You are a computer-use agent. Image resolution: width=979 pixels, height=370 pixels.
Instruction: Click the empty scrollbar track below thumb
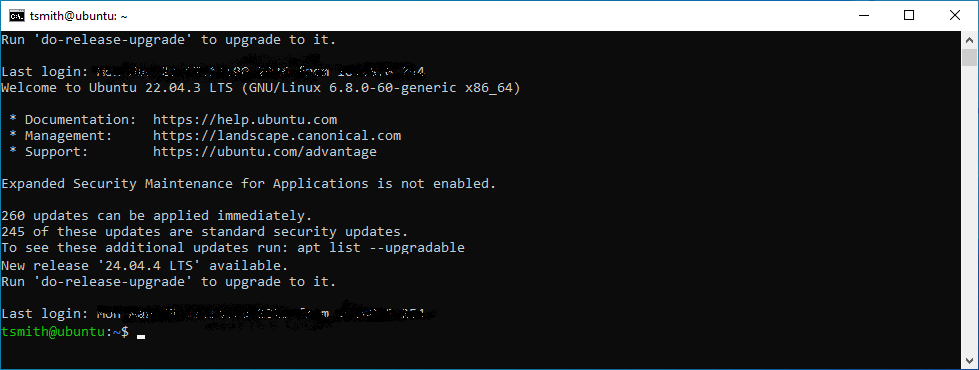[x=969, y=210]
